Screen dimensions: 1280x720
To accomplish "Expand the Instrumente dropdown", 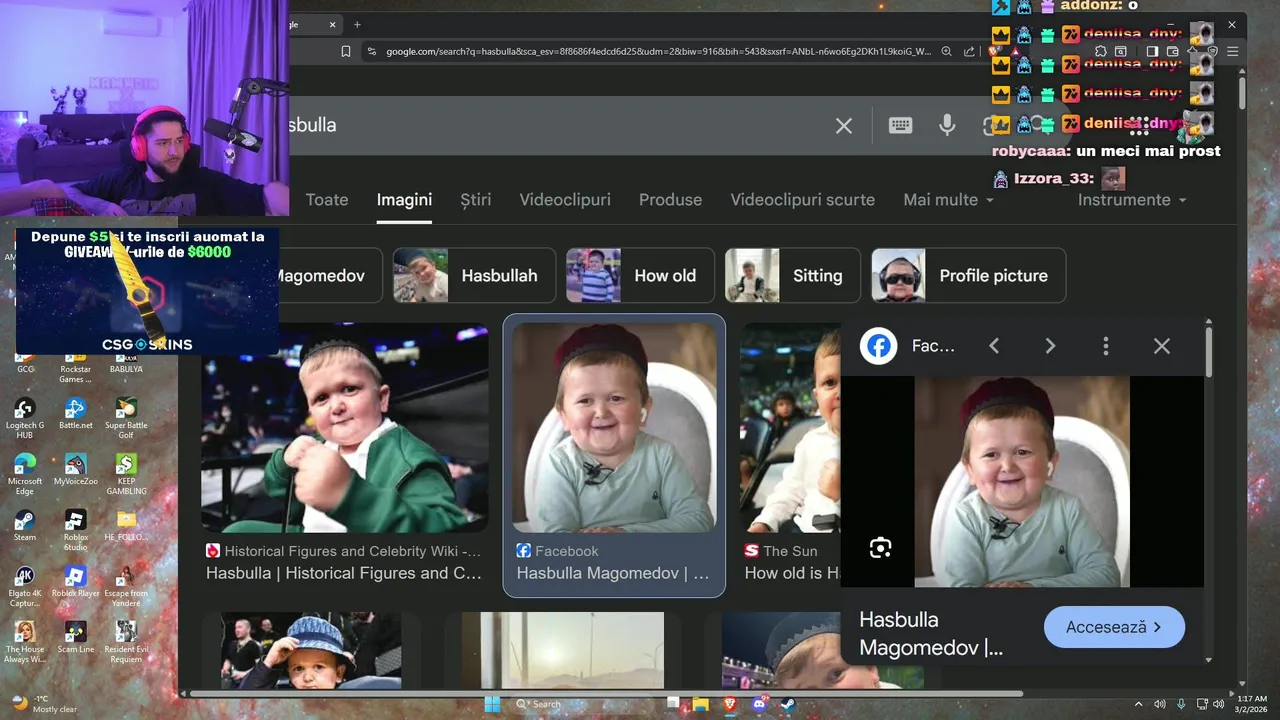I will point(1132,200).
